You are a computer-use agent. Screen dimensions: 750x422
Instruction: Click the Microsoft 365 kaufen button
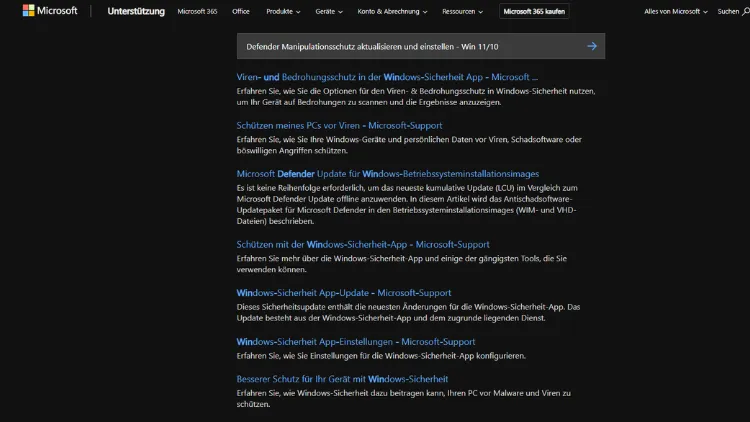(534, 11)
